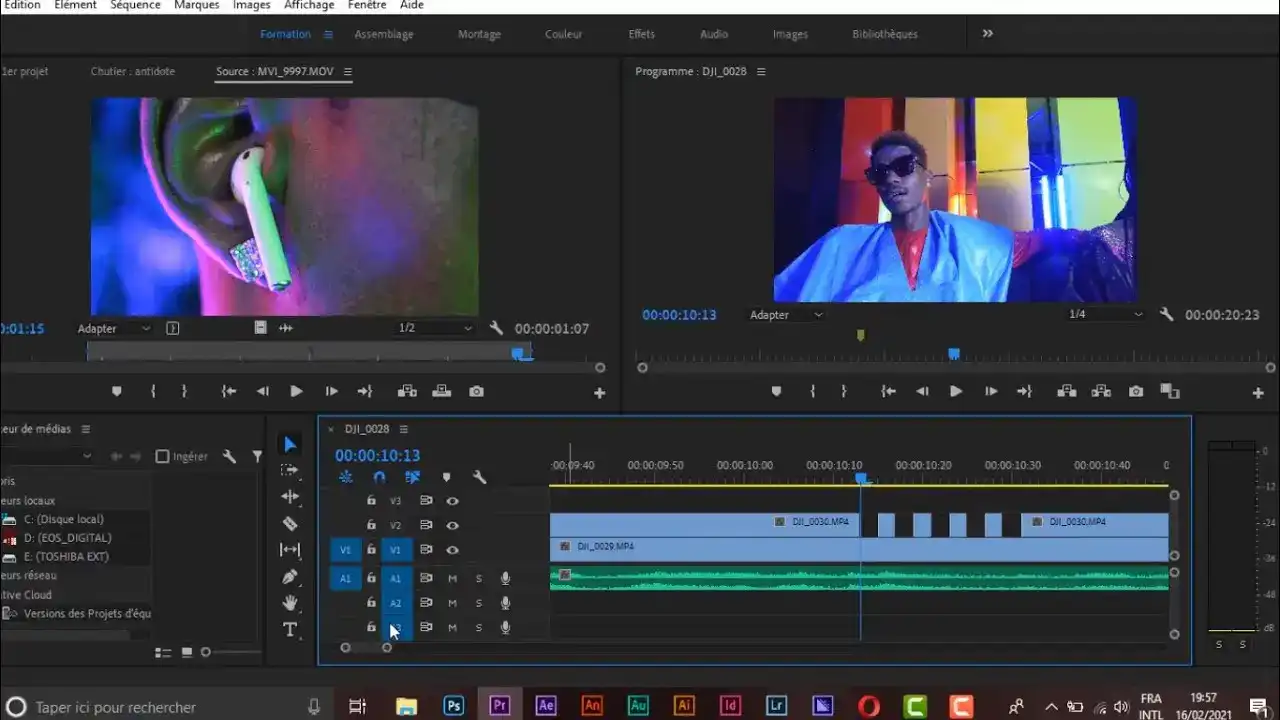1280x720 pixels.
Task: Add a marker in the Program monitor
Action: pyautogui.click(x=777, y=392)
